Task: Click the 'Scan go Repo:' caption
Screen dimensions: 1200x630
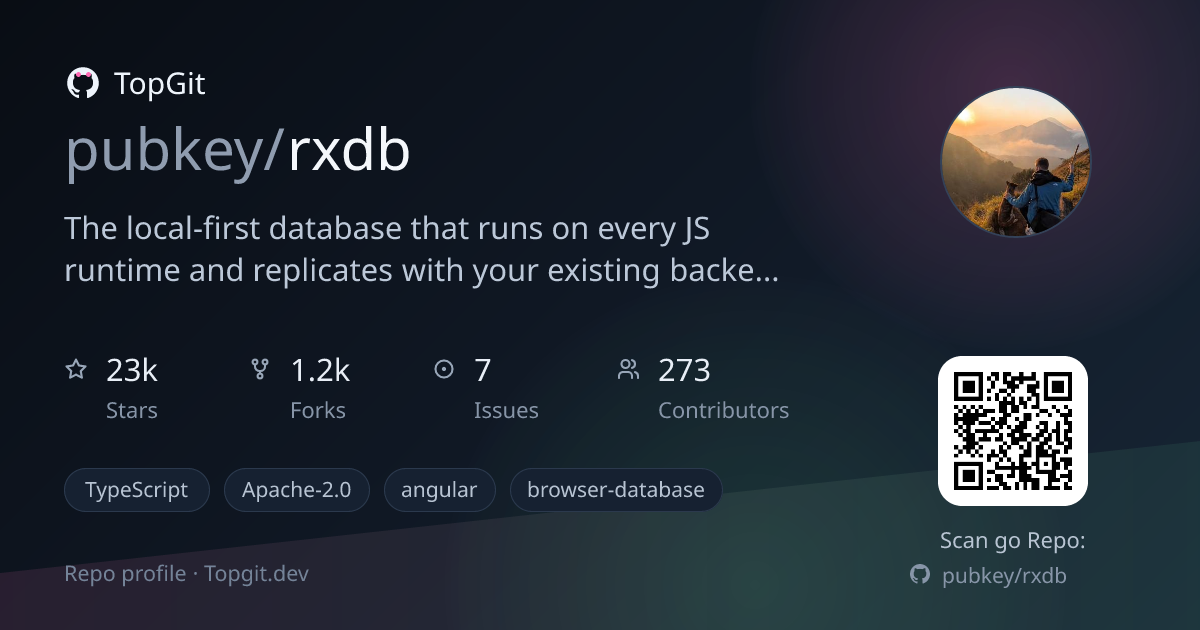Action: point(1013,541)
